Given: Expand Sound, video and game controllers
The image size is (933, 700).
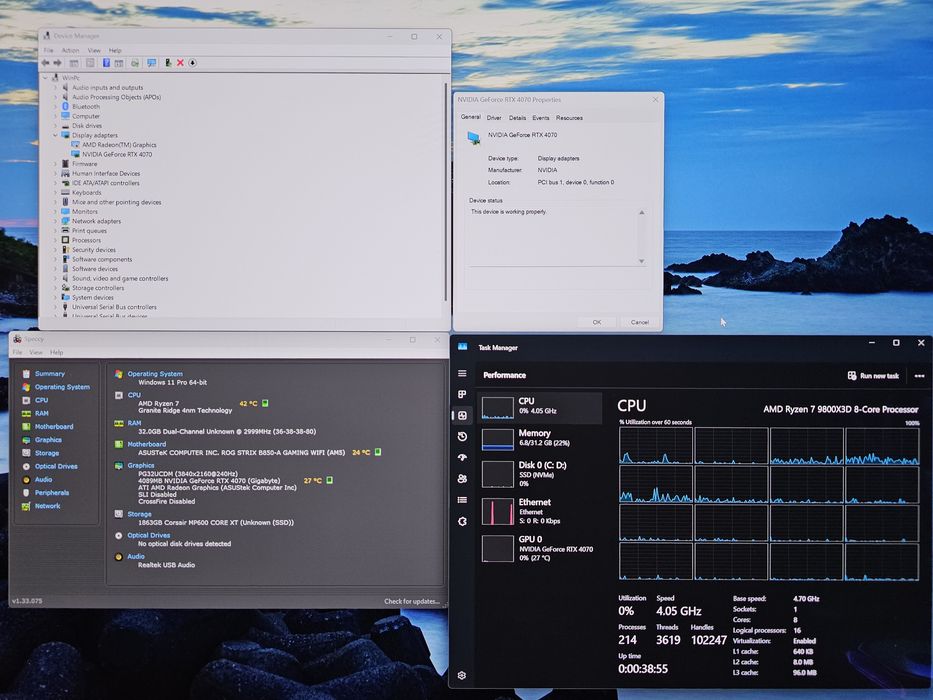Looking at the screenshot, I should [55, 278].
